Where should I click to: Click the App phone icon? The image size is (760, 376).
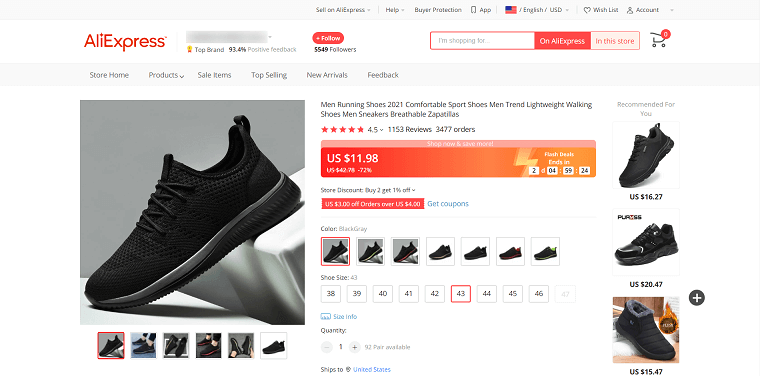point(474,10)
